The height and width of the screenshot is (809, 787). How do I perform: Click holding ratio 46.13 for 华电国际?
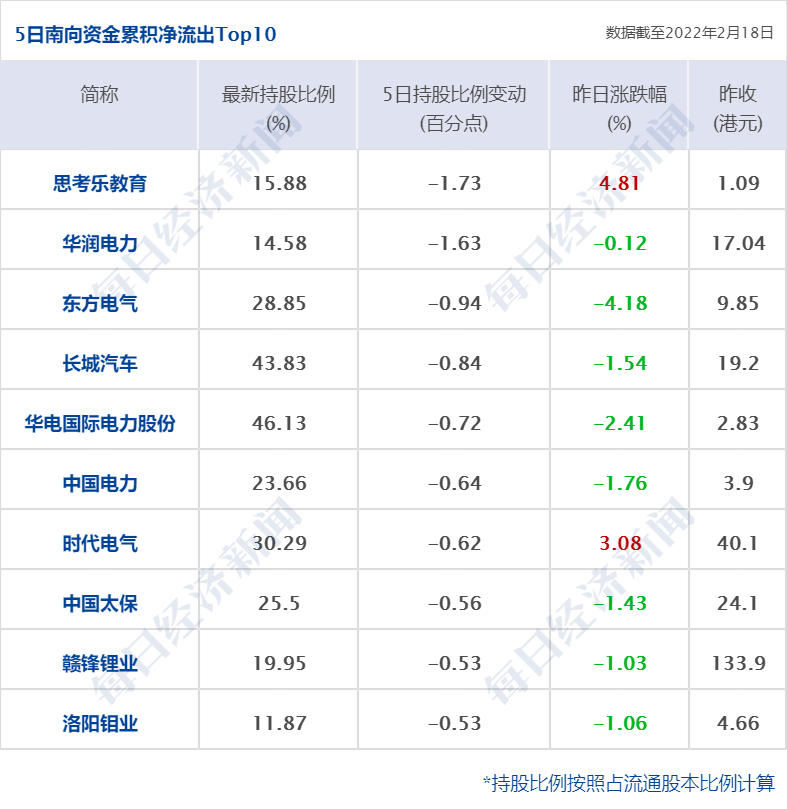[x=279, y=423]
